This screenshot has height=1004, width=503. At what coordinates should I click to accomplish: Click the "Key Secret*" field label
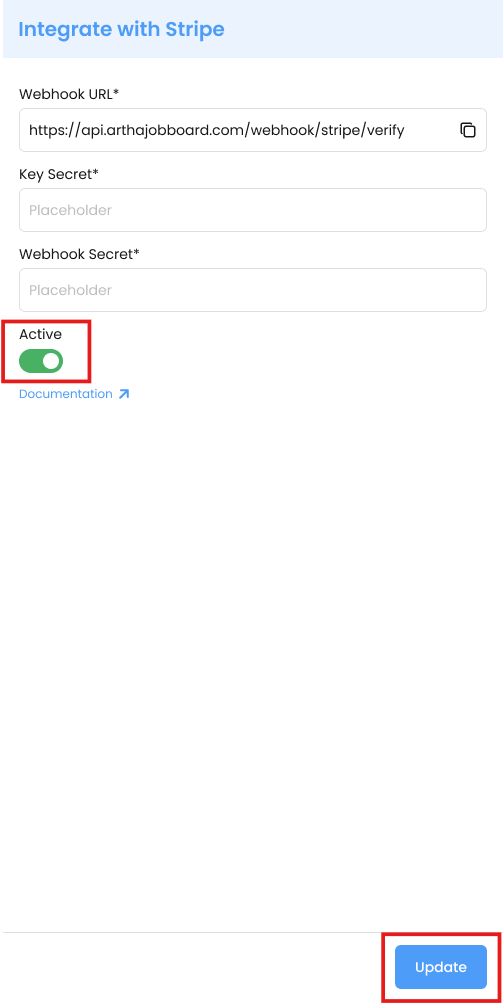click(x=59, y=174)
